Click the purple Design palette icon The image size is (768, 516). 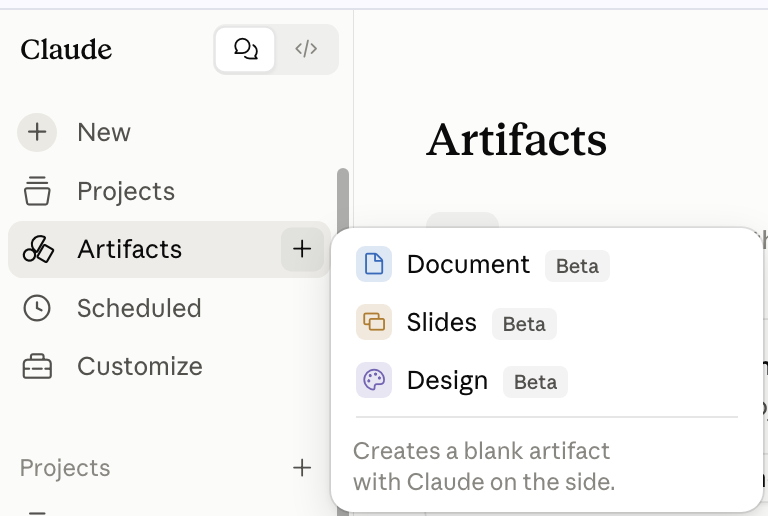pos(374,380)
